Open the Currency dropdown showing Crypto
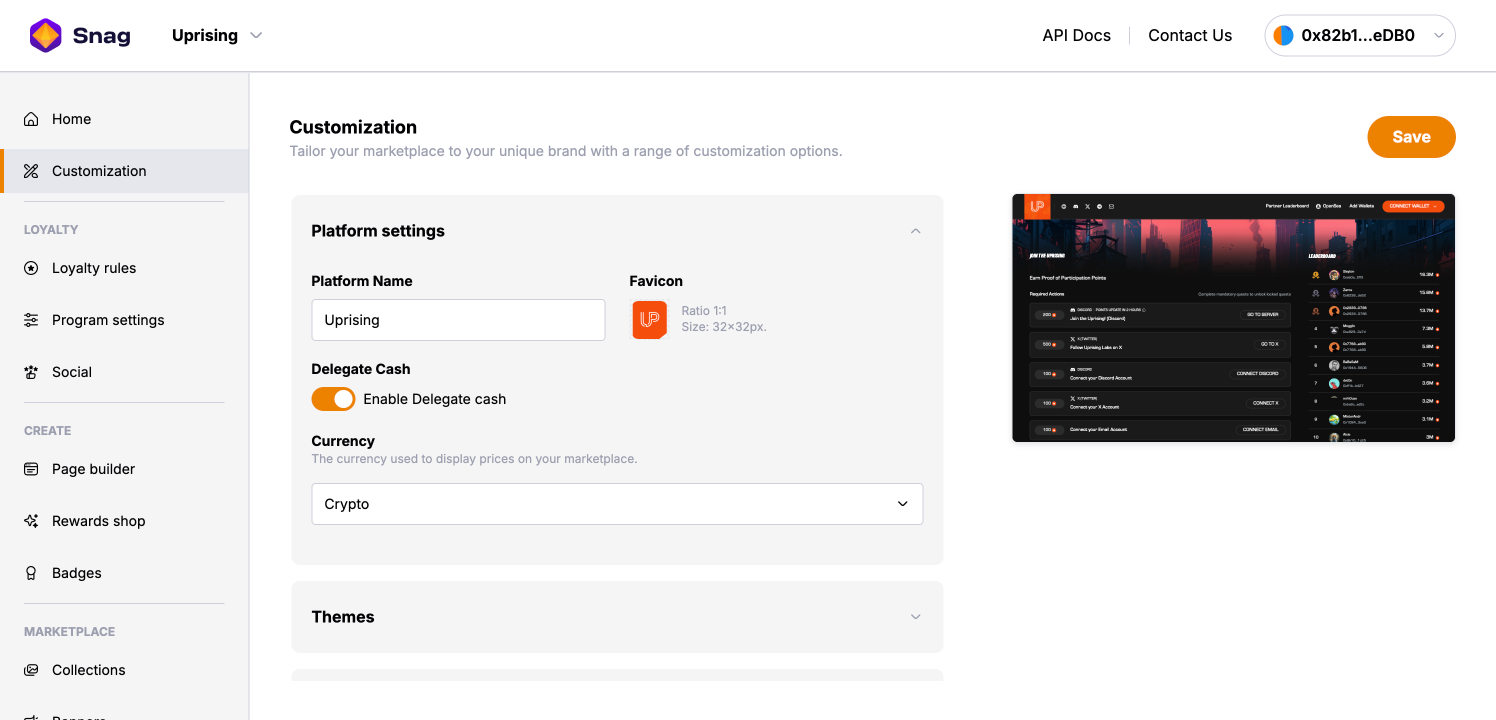 coord(617,504)
